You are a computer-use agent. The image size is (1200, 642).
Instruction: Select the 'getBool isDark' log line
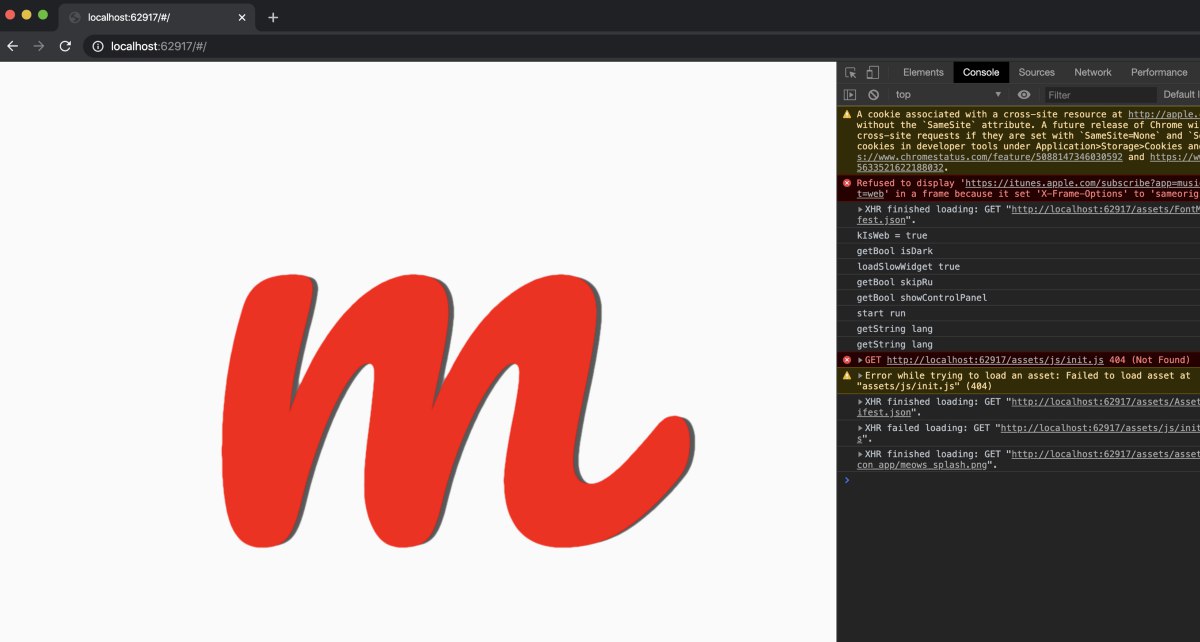[x=895, y=251]
